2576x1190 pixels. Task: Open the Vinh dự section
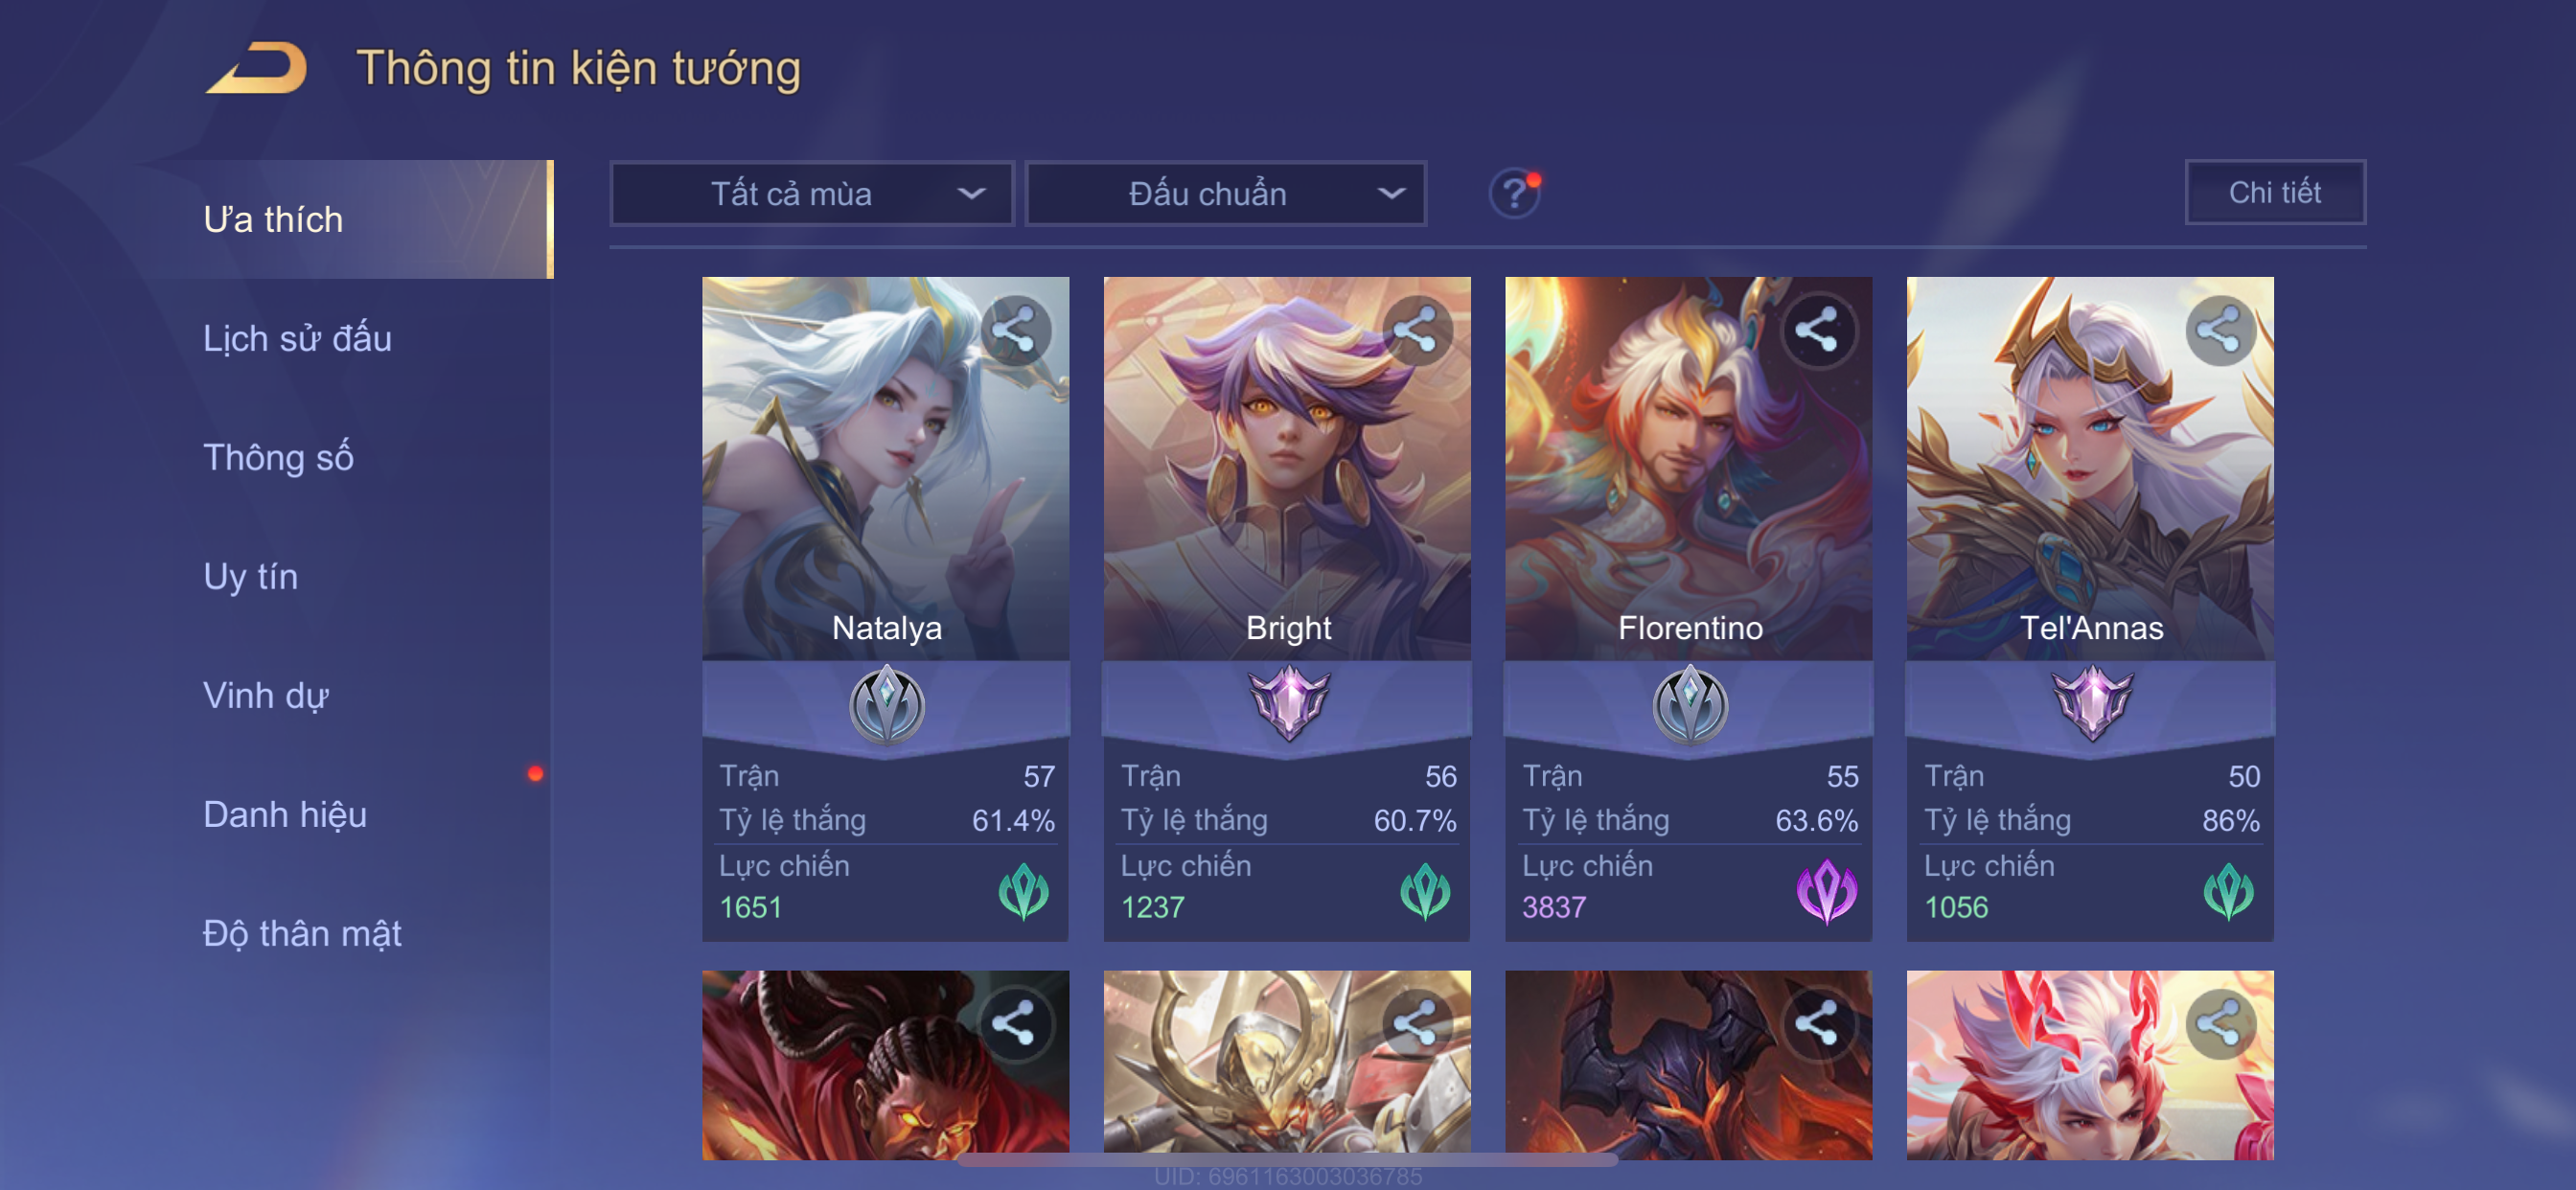(266, 695)
